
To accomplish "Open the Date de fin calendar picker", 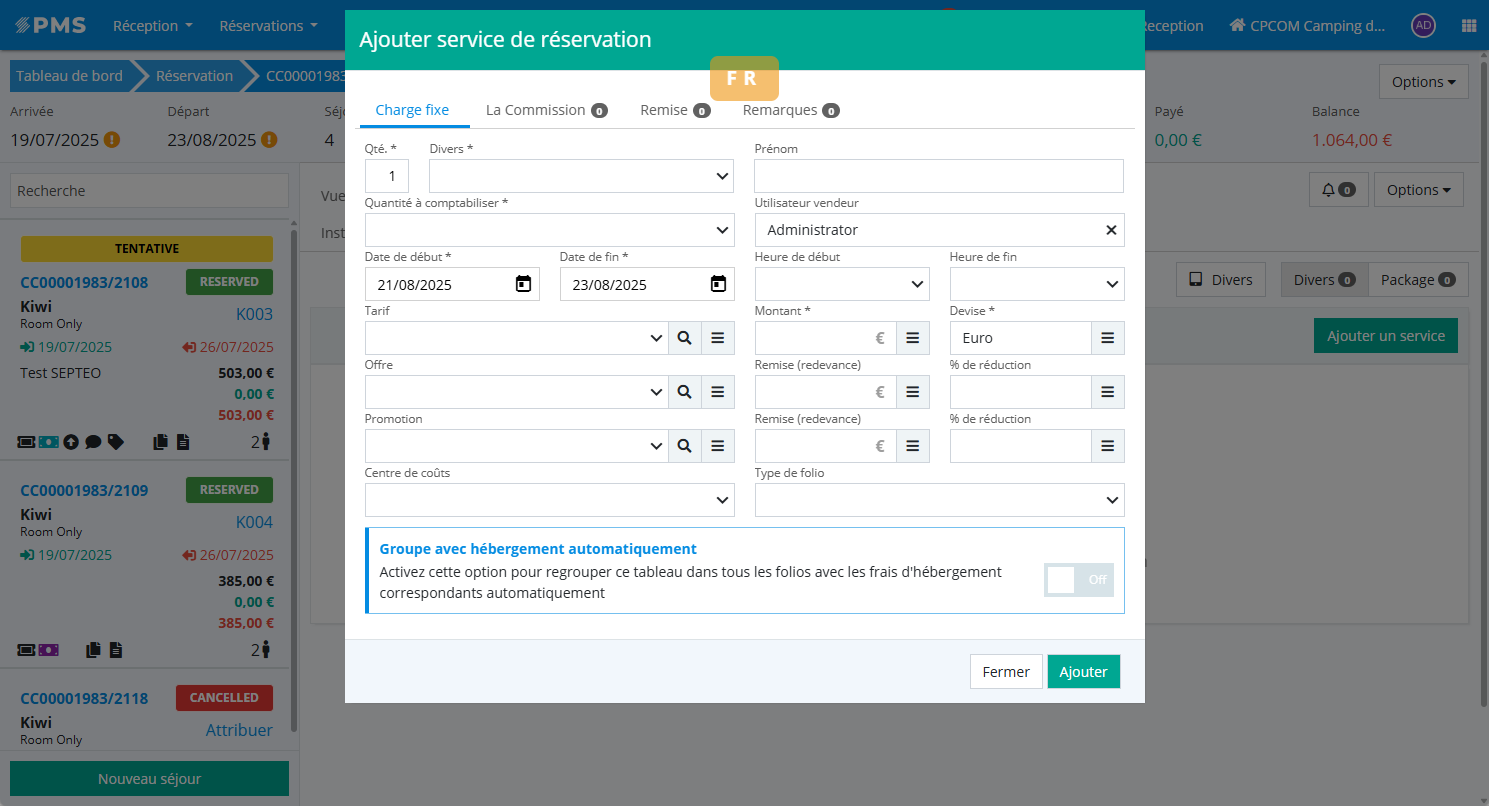I will (718, 284).
